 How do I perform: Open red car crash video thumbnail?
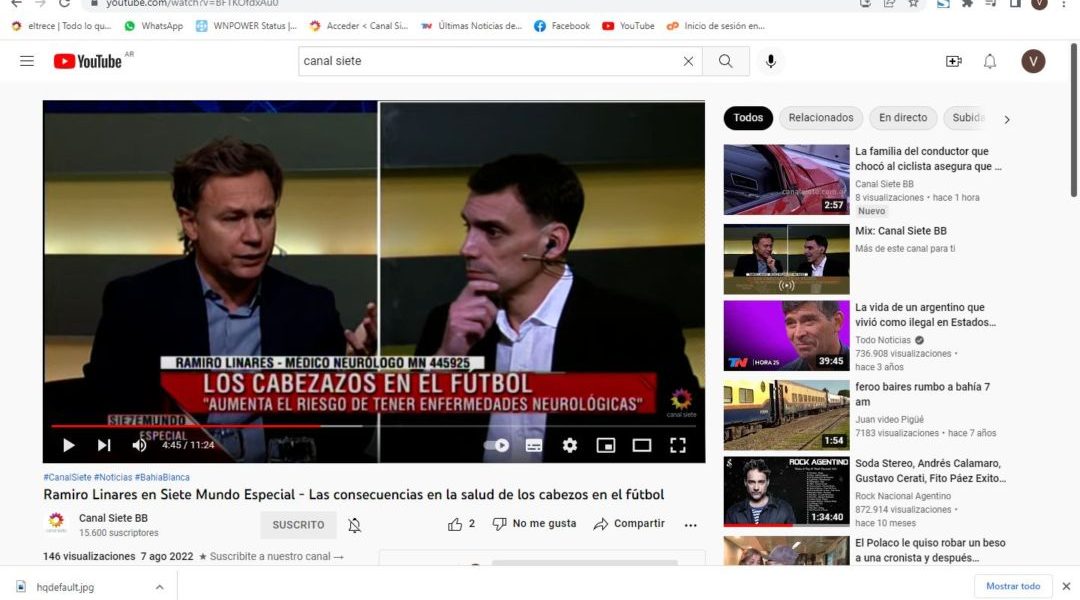tap(787, 180)
